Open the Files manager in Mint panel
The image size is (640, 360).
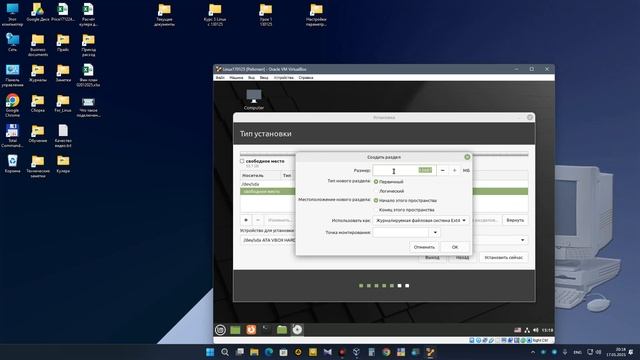coord(282,330)
